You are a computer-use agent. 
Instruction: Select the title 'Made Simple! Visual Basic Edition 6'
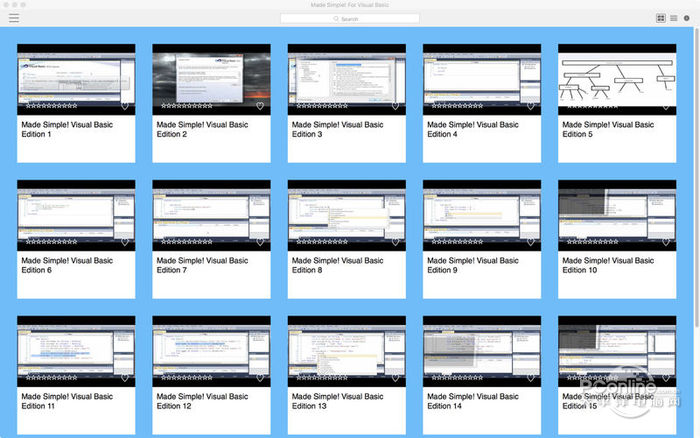point(67,265)
